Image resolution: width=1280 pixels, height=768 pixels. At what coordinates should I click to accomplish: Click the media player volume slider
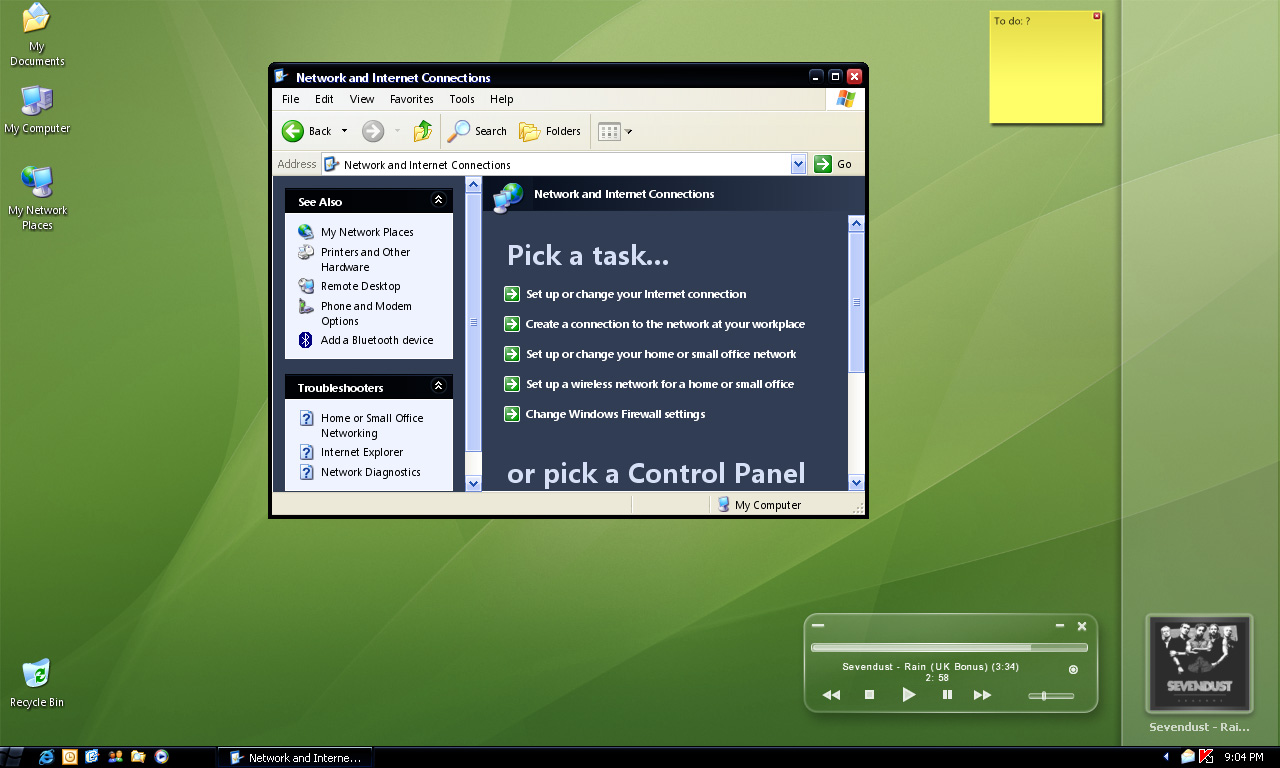[x=1050, y=696]
